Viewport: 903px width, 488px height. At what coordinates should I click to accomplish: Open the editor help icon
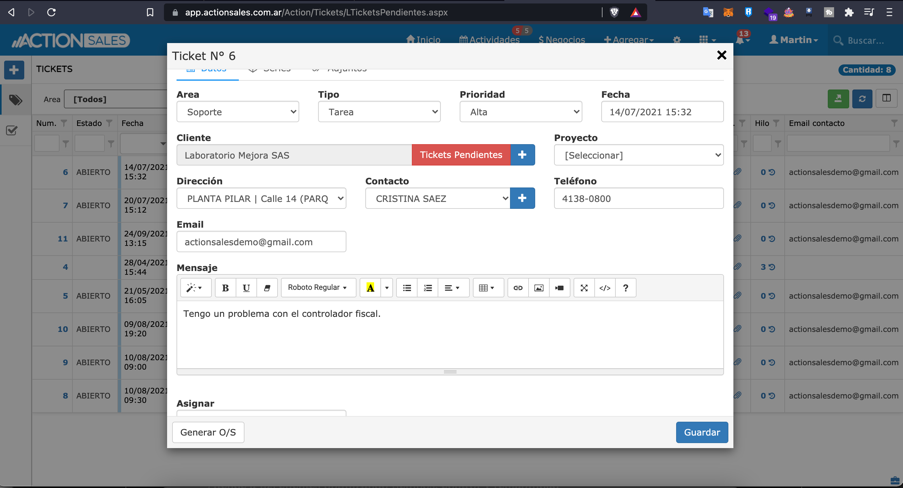pyautogui.click(x=626, y=288)
